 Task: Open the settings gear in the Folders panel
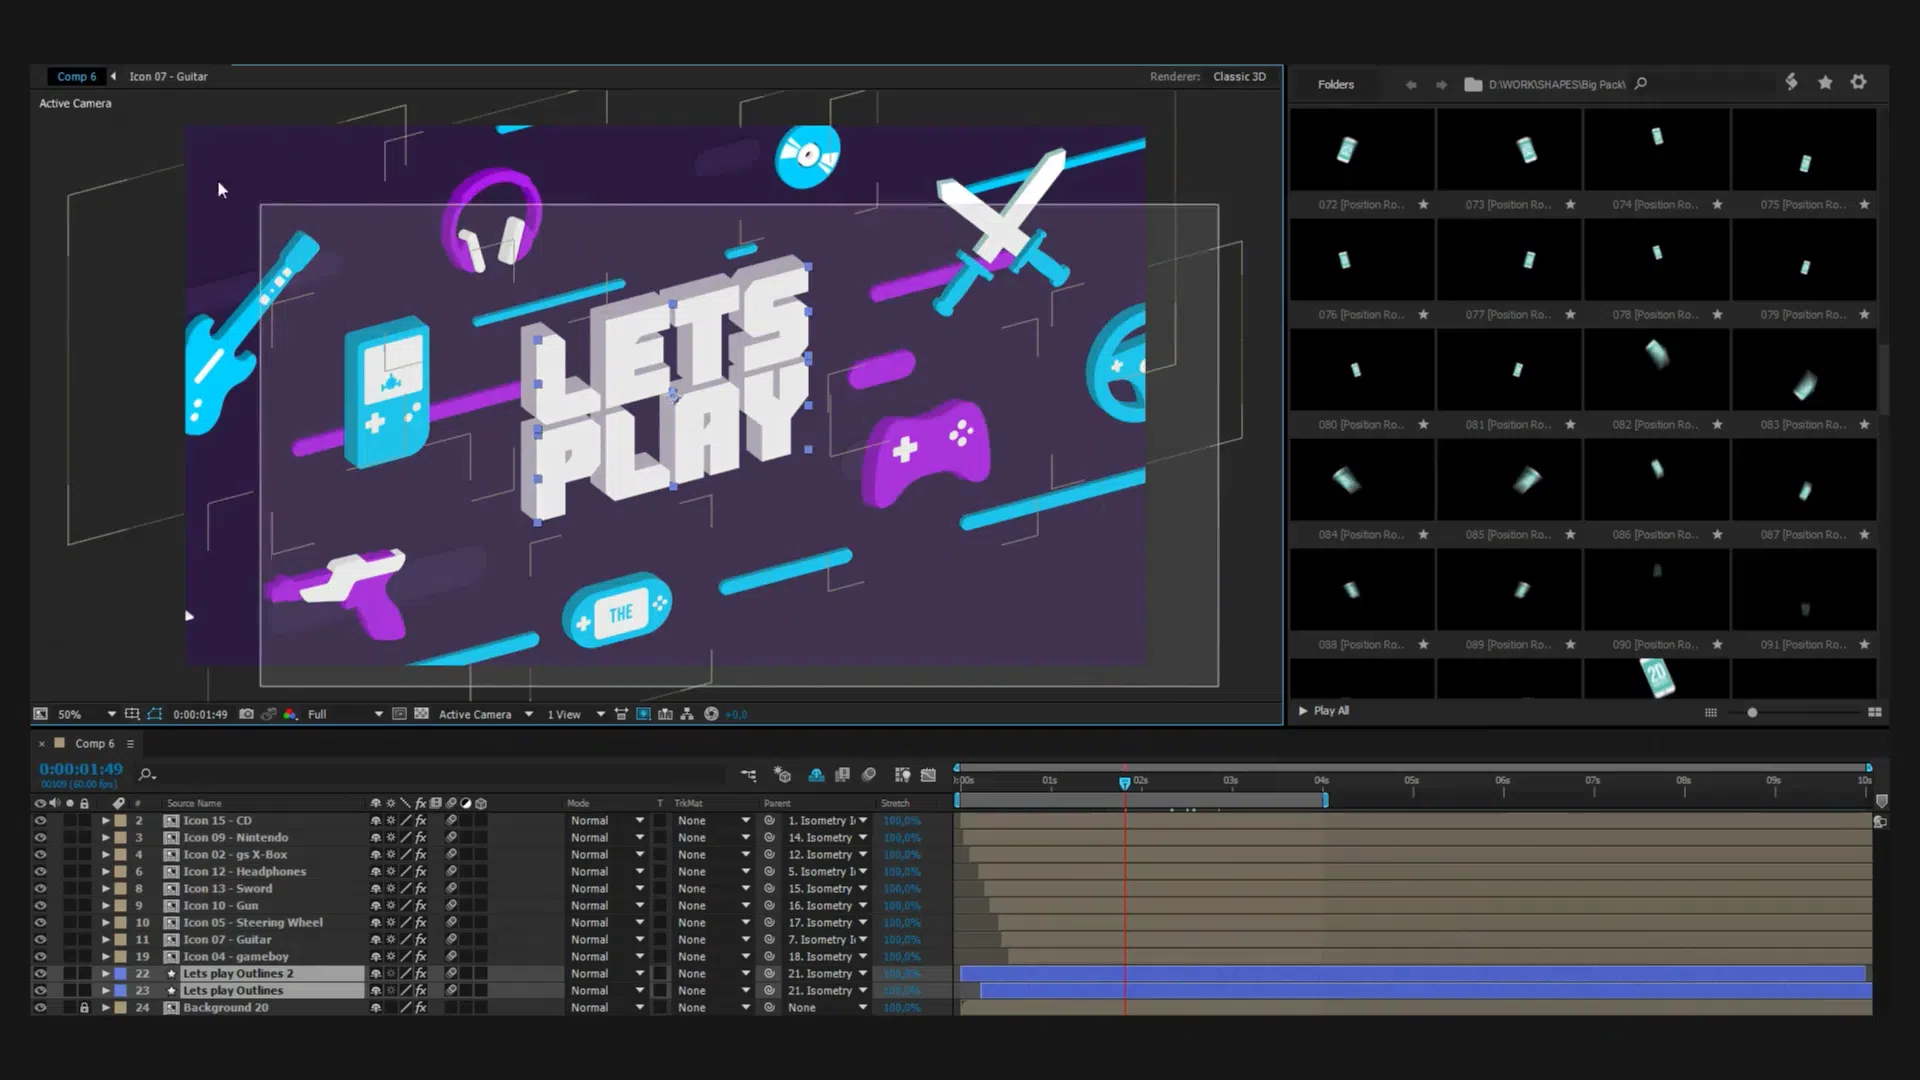[x=1858, y=83]
